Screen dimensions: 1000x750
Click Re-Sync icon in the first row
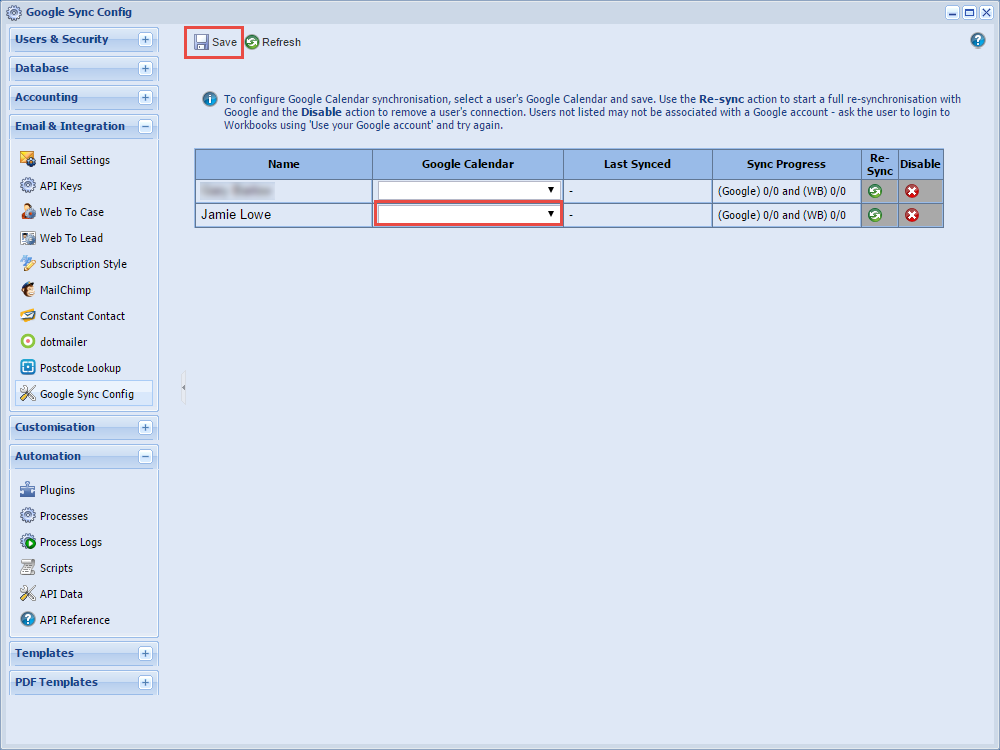(875, 191)
